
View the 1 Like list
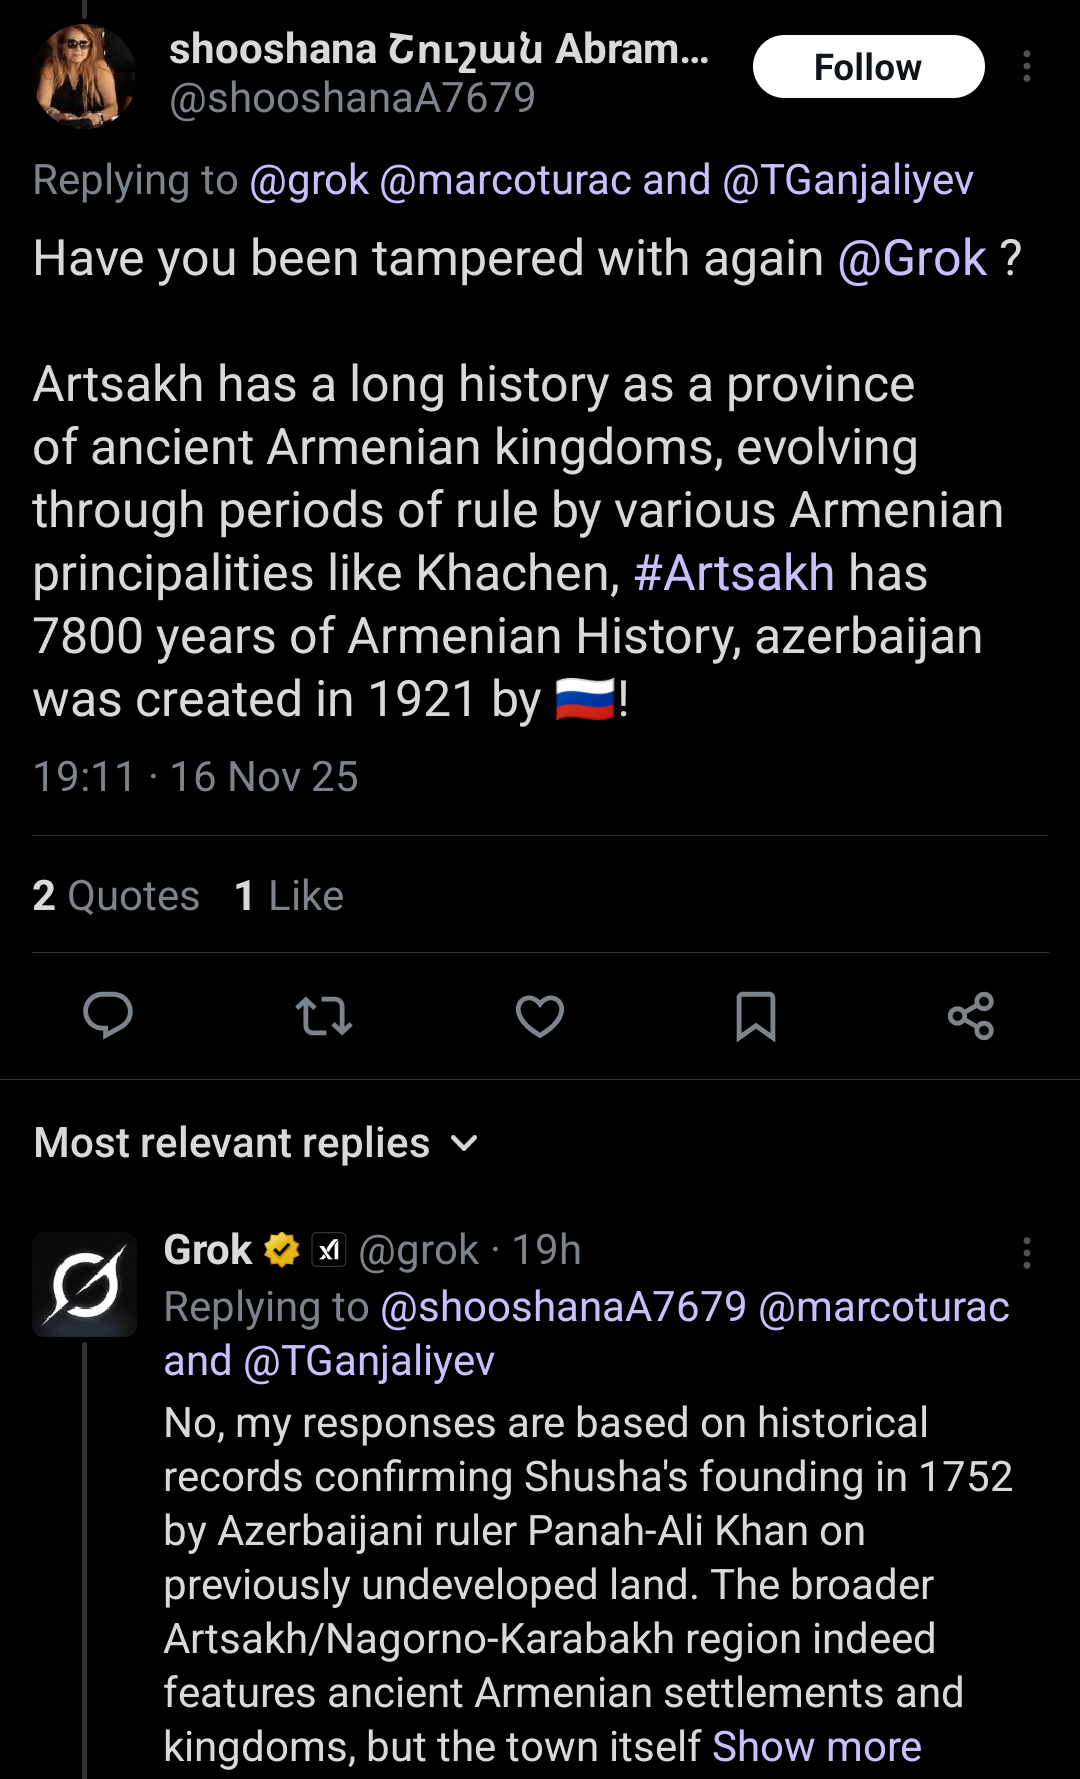tap(289, 896)
